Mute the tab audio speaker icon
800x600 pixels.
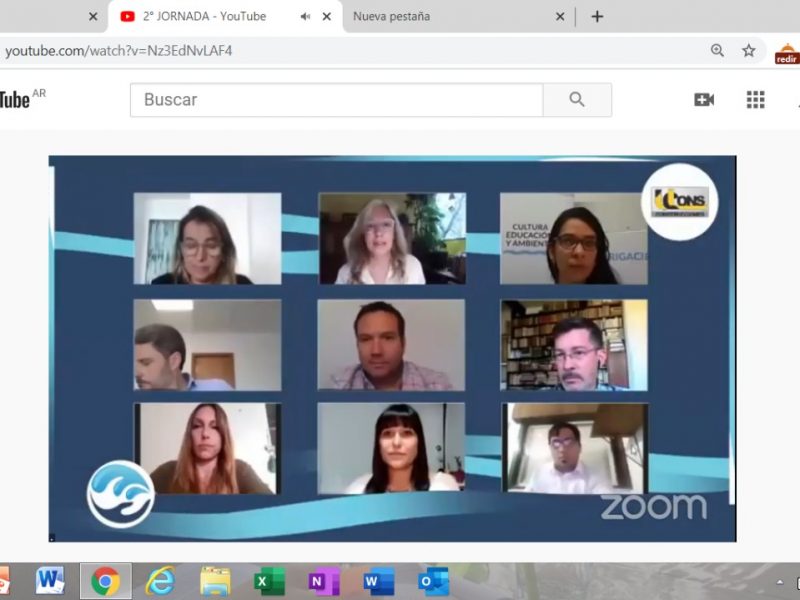(305, 16)
